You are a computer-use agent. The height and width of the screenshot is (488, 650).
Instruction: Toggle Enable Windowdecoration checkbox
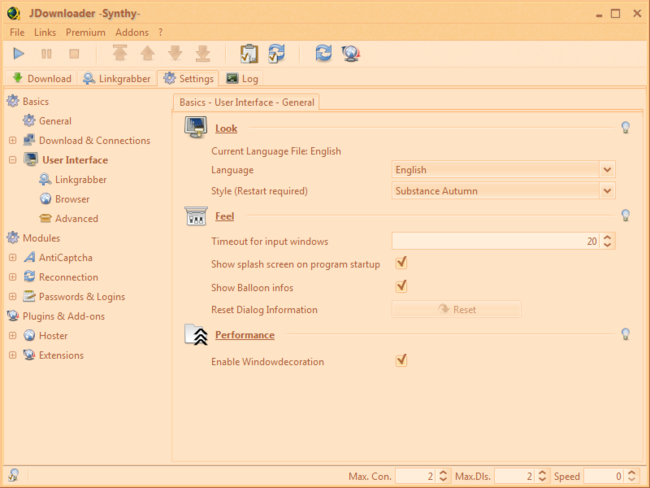(401, 360)
